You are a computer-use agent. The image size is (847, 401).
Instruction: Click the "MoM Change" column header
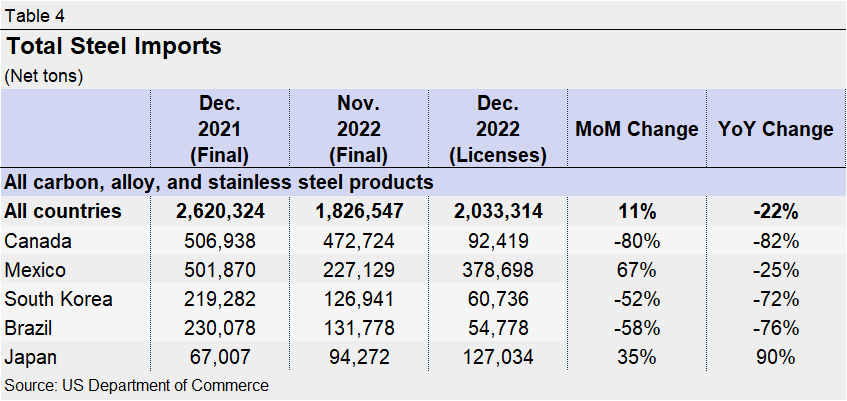point(636,130)
